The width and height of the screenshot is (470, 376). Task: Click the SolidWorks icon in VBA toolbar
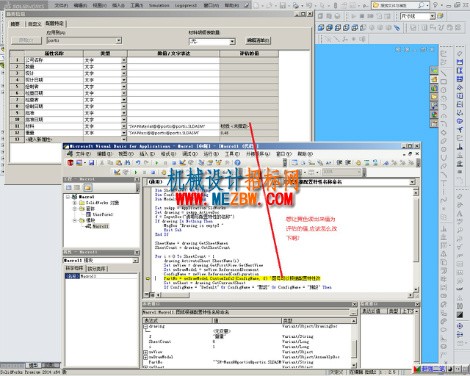(70, 163)
